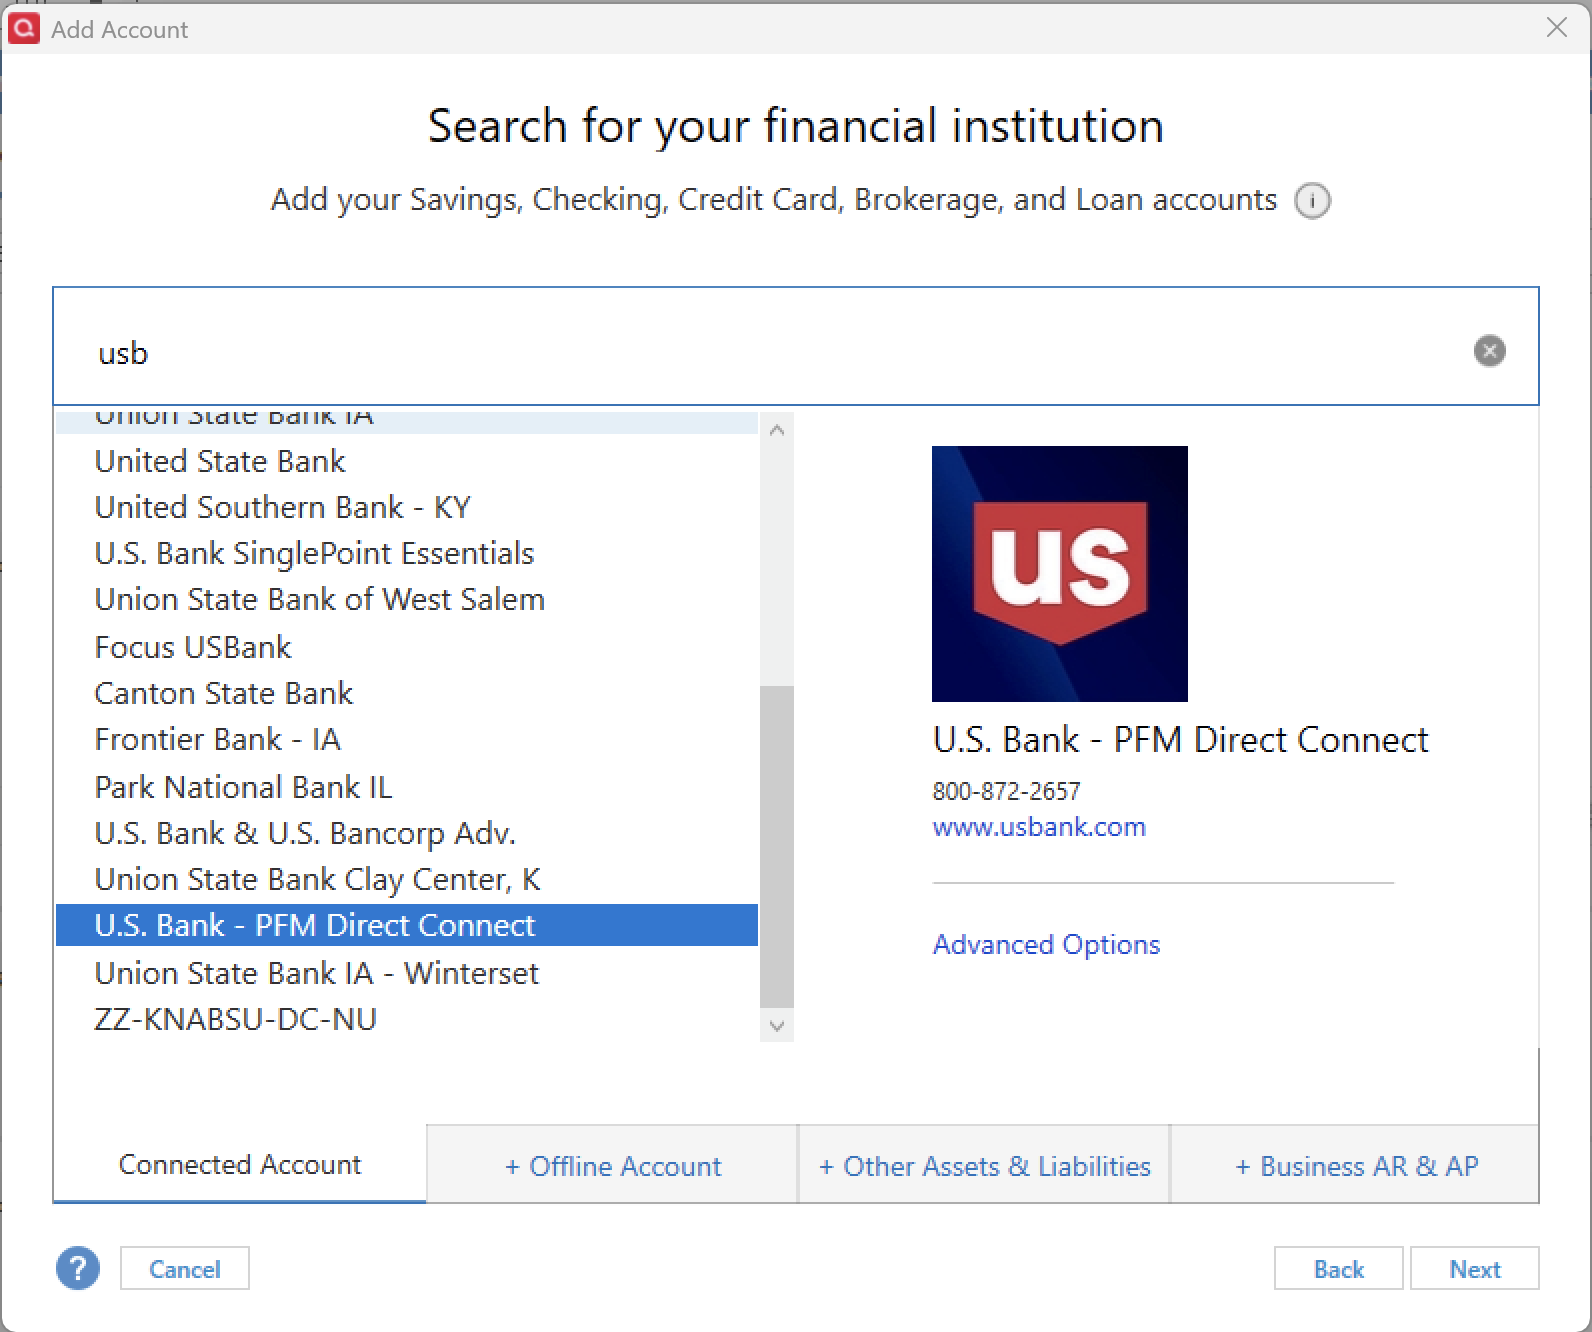
Task: Select Union State Bank IA - Winterset
Action: click(407, 973)
